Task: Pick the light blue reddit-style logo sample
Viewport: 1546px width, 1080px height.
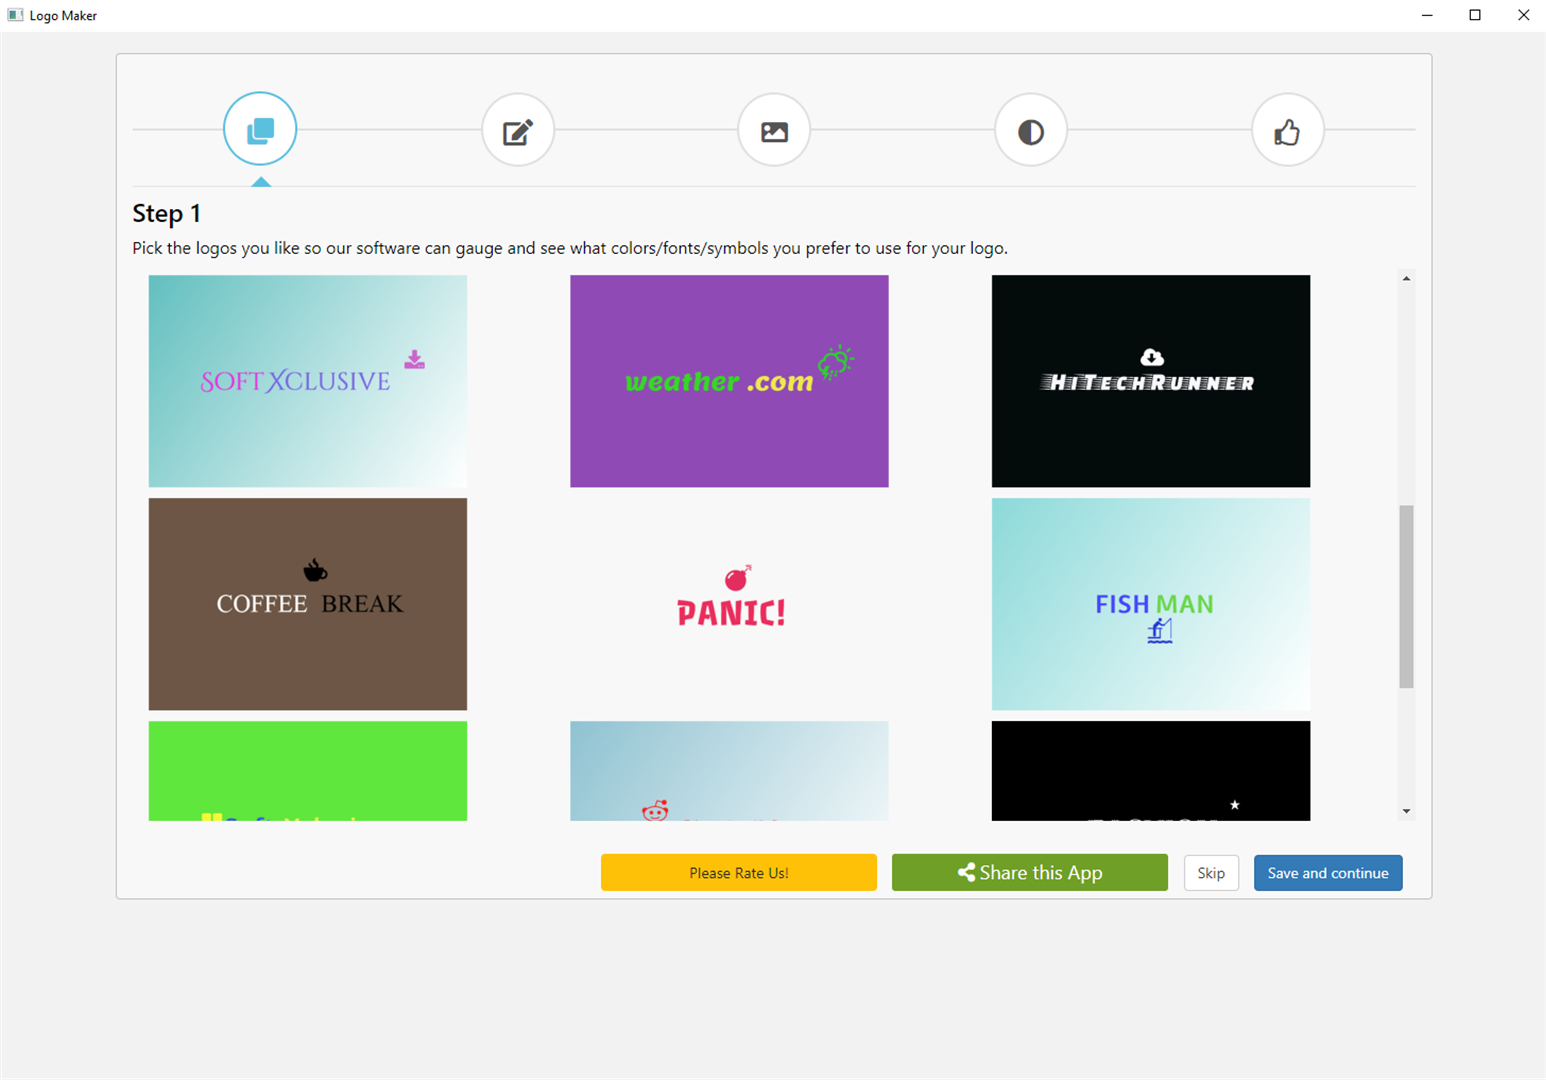Action: [729, 771]
